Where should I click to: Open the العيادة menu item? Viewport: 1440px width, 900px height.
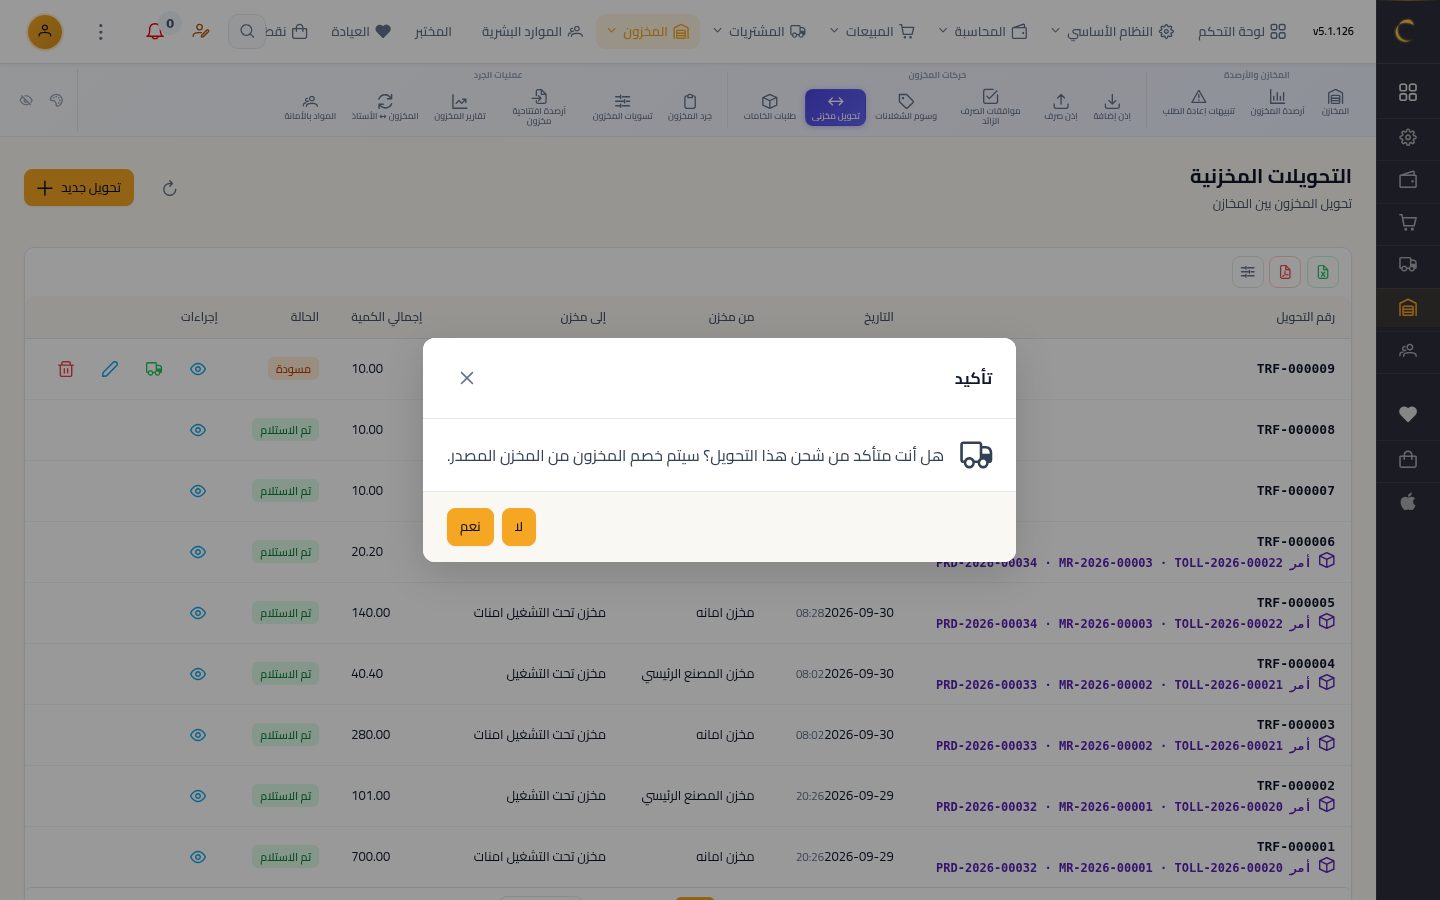(361, 32)
